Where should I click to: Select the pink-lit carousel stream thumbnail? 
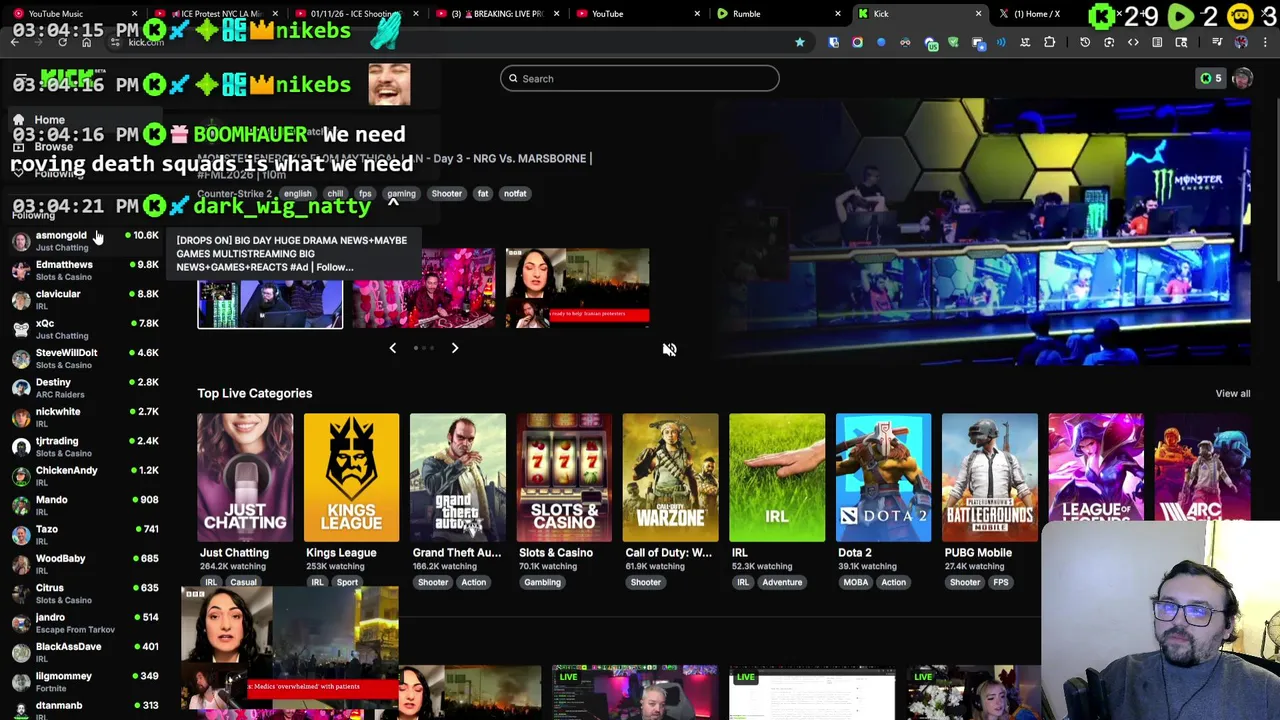point(423,288)
